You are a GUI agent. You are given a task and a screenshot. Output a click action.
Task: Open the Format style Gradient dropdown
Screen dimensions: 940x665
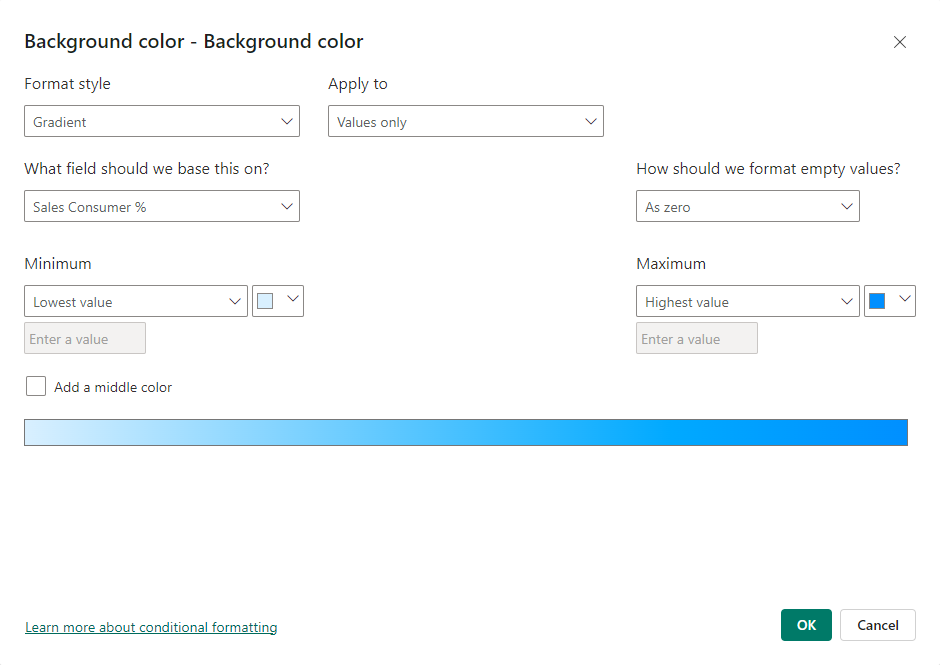pyautogui.click(x=162, y=122)
